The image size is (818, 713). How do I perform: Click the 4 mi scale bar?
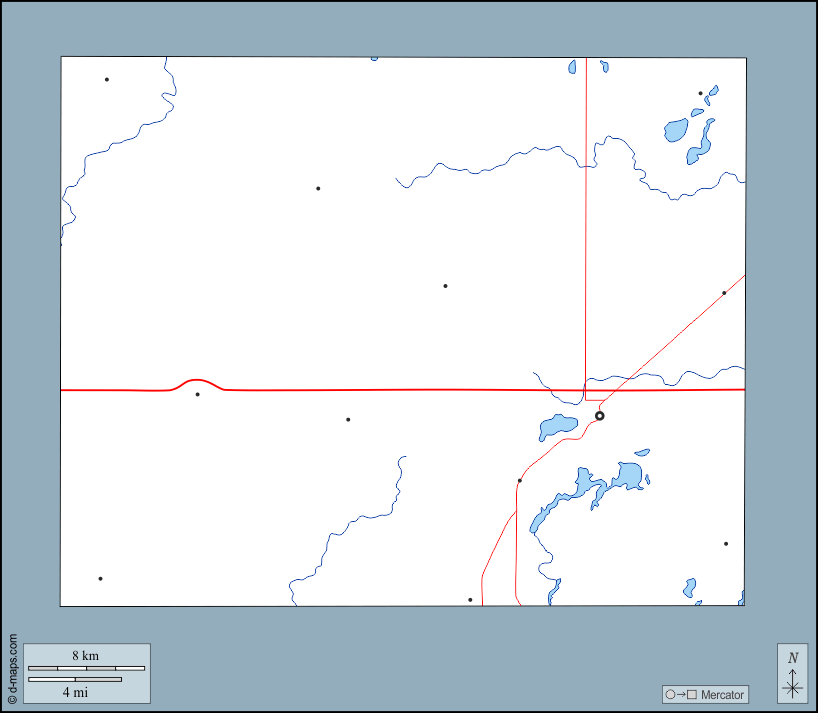(x=75, y=680)
